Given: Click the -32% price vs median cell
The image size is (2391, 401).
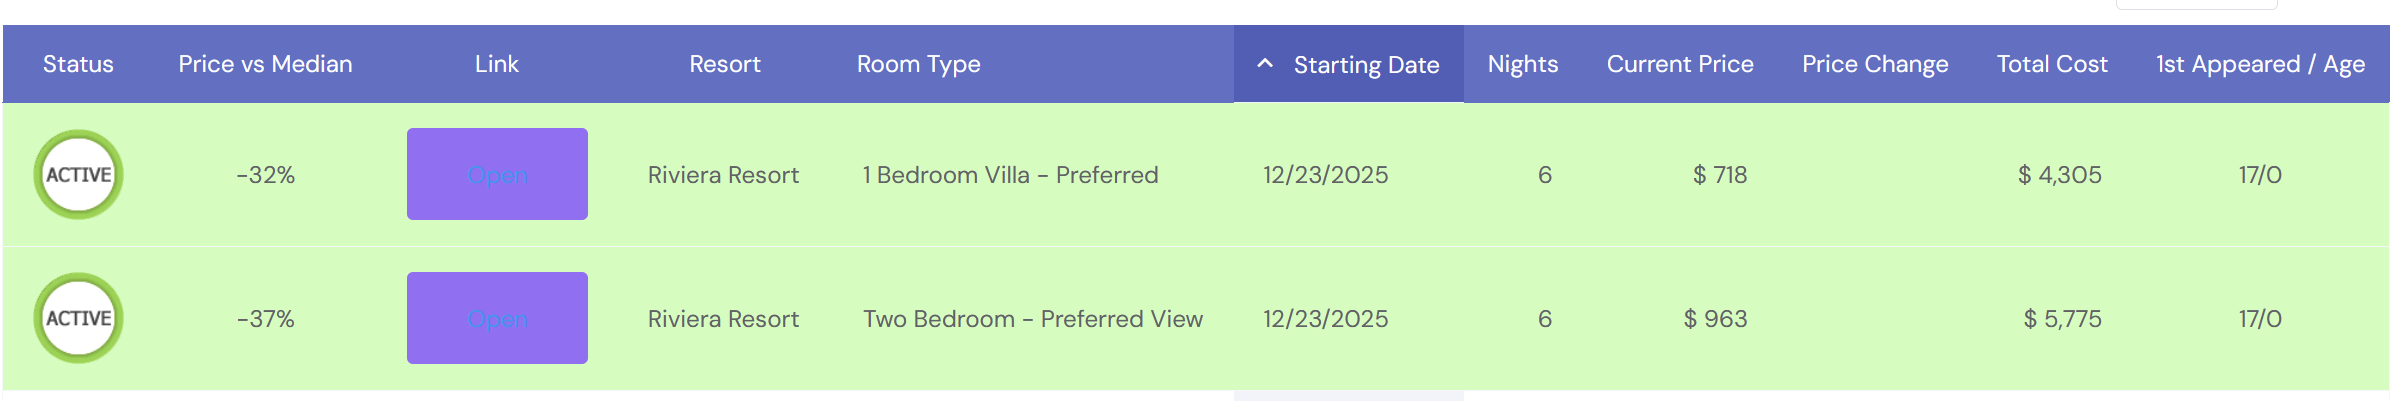Looking at the screenshot, I should [x=265, y=175].
